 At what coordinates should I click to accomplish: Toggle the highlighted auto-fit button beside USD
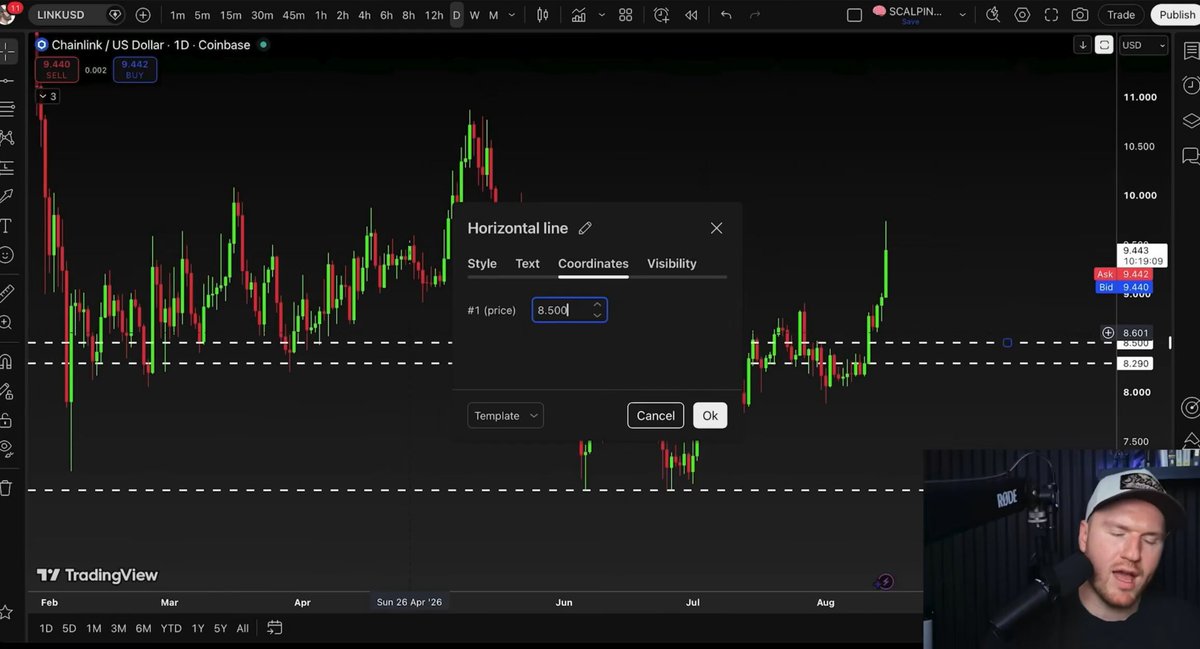pos(1104,45)
